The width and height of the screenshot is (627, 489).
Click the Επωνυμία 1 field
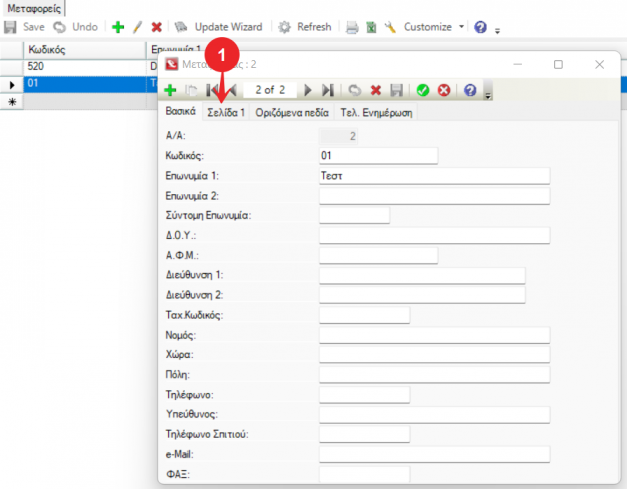(434, 176)
